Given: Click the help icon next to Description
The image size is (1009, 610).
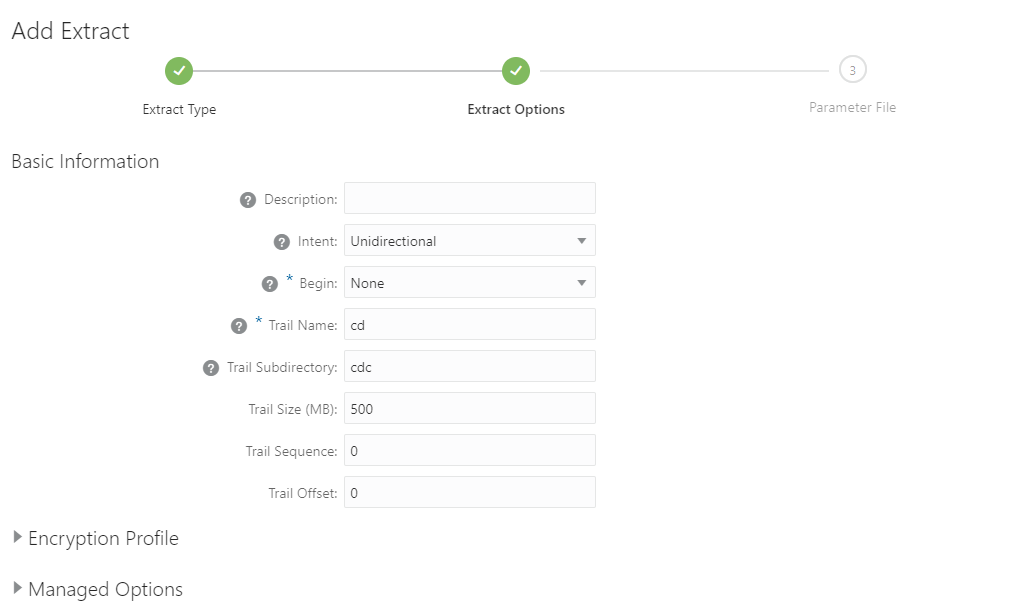Looking at the screenshot, I should (x=248, y=200).
